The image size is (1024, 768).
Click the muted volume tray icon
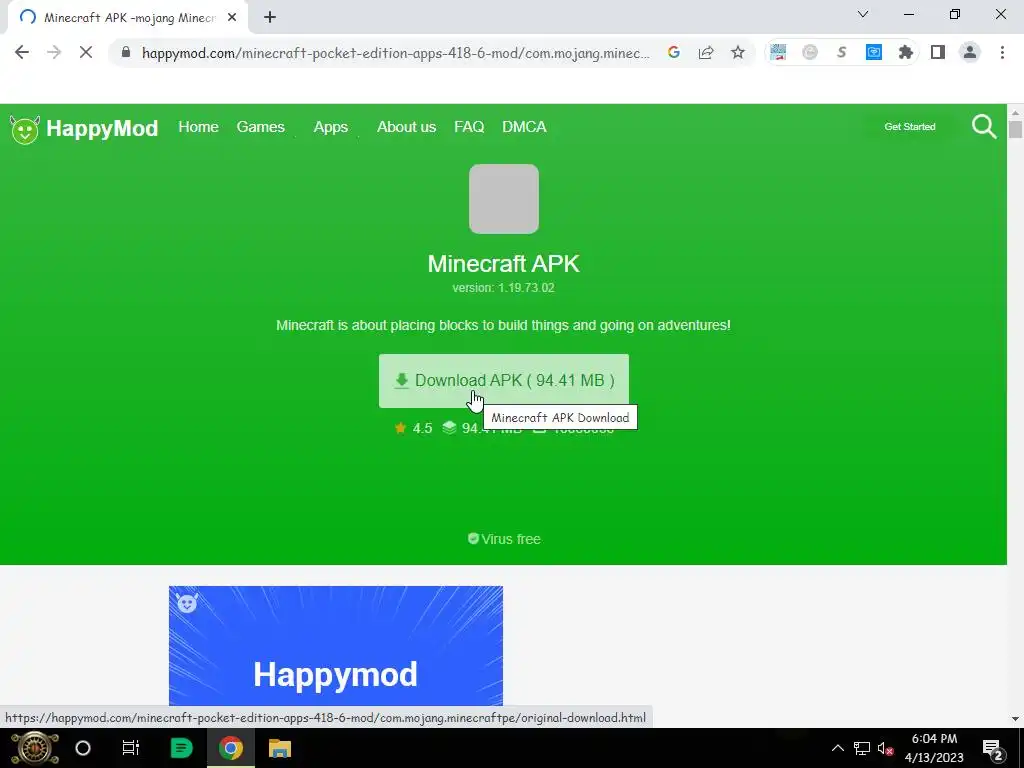(x=886, y=748)
